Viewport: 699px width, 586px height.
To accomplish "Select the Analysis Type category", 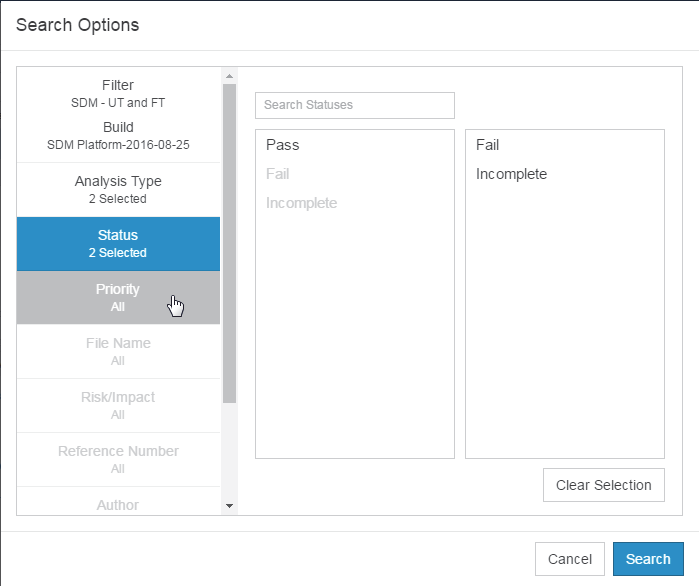I will (118, 190).
